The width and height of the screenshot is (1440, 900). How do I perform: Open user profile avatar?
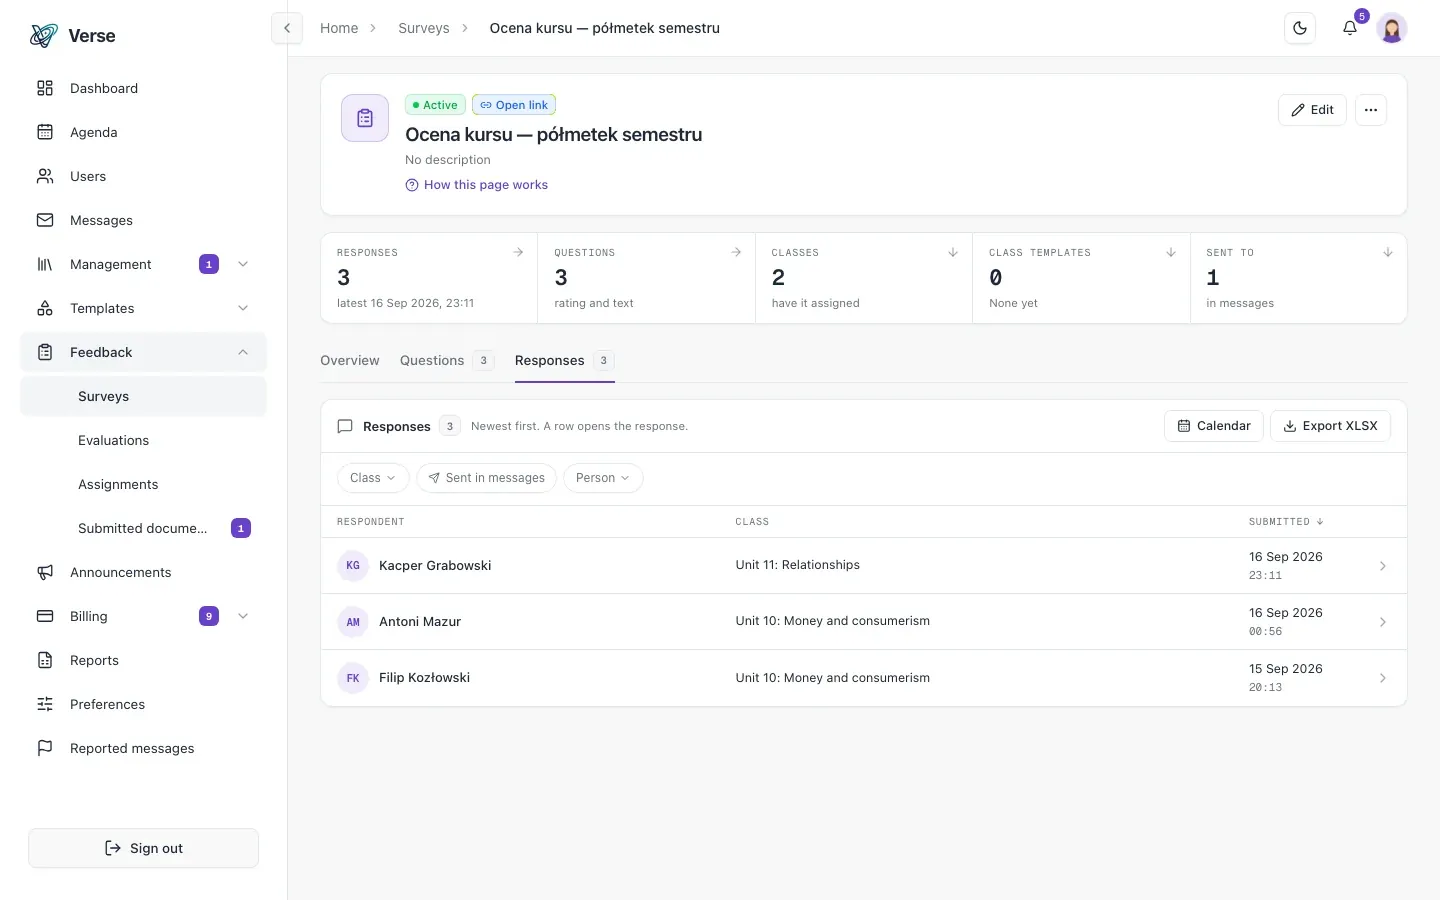(1392, 28)
